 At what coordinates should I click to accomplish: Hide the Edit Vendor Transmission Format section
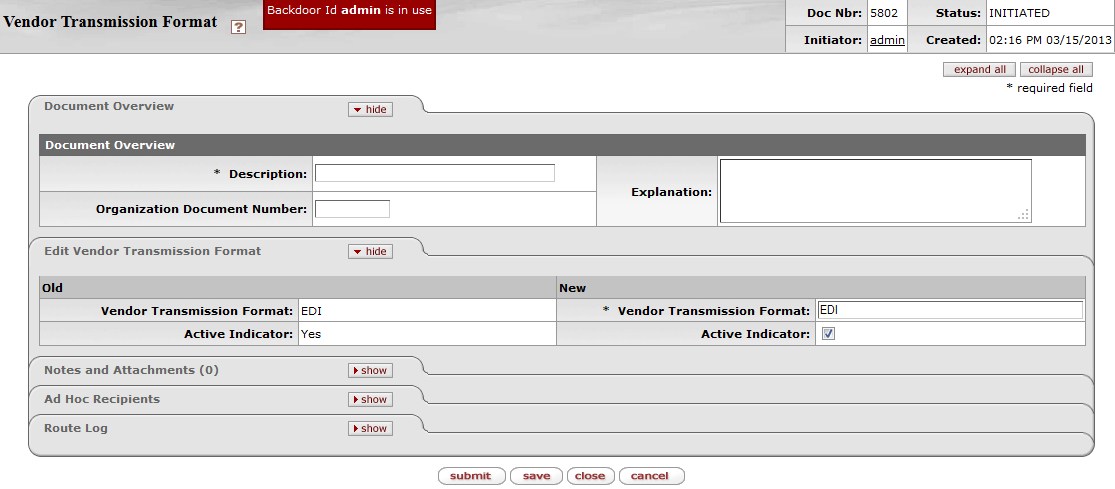(370, 252)
